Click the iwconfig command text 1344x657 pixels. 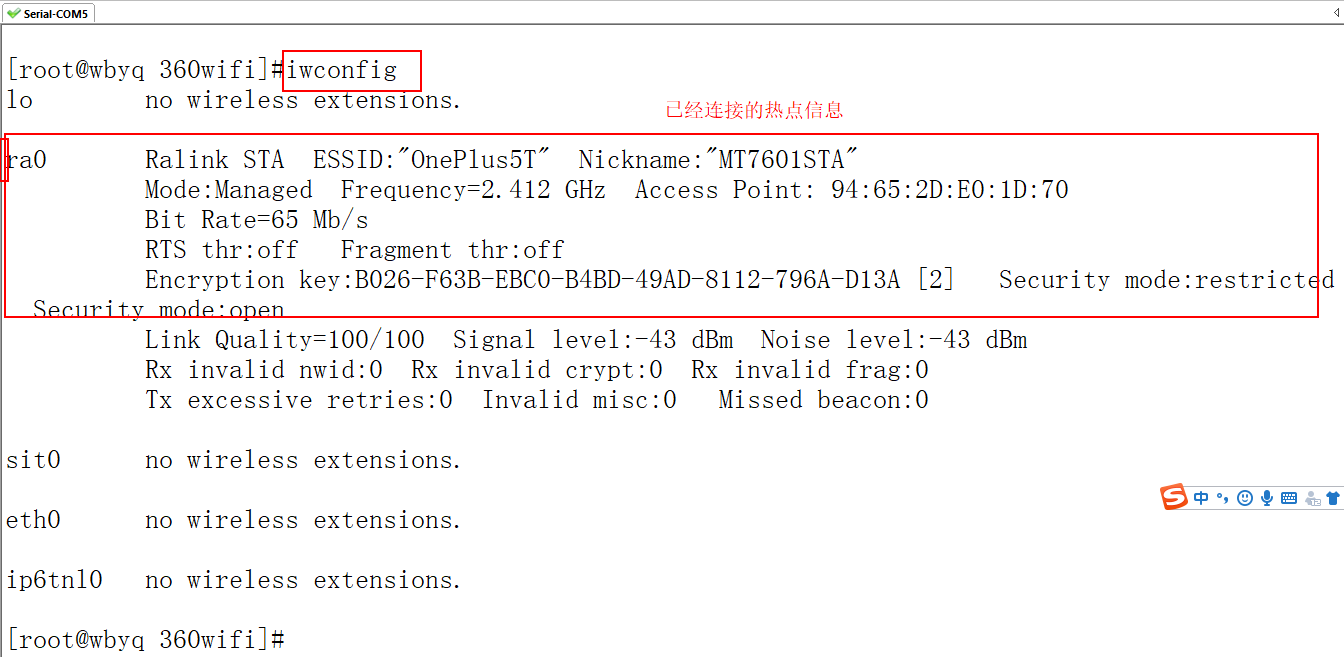[342, 70]
